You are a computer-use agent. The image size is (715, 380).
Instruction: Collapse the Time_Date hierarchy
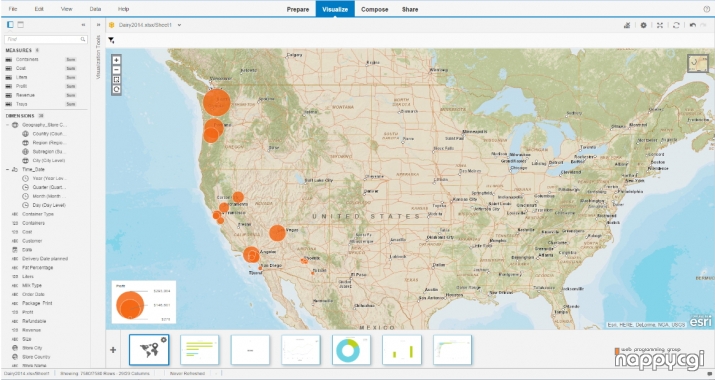8,169
